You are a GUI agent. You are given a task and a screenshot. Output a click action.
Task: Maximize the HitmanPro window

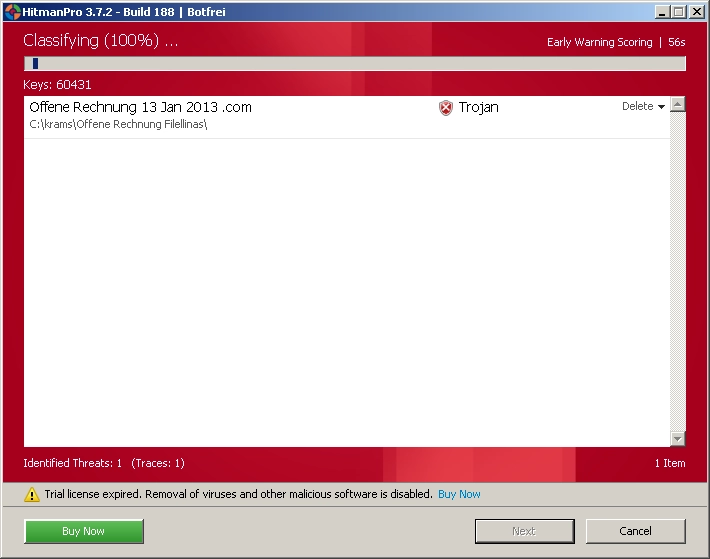(679, 12)
